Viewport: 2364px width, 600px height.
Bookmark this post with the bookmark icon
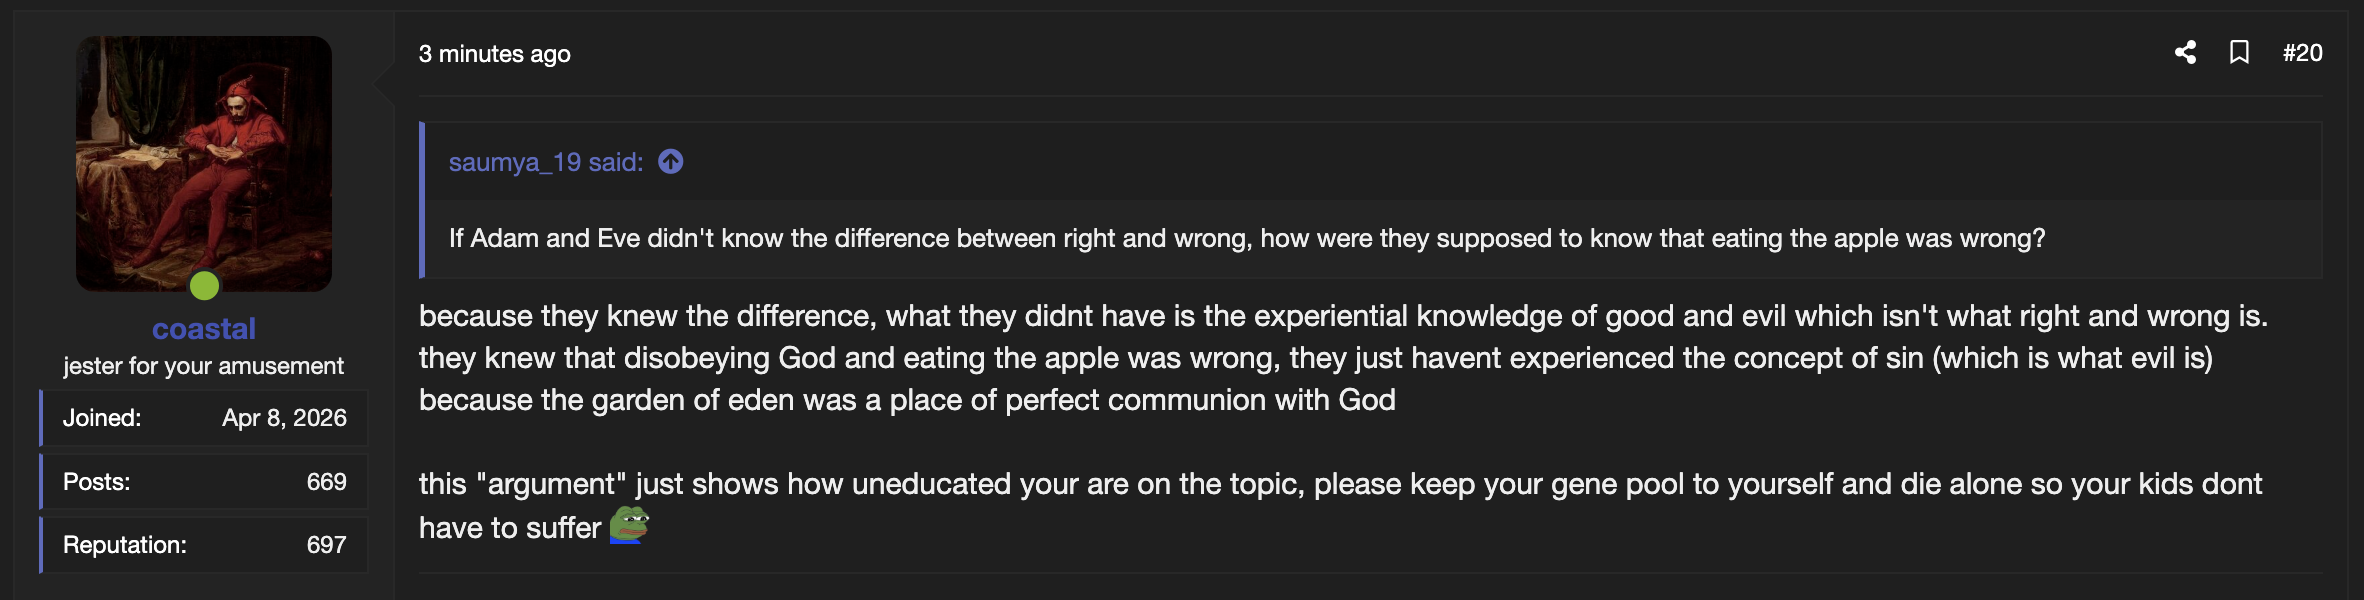coord(2239,53)
